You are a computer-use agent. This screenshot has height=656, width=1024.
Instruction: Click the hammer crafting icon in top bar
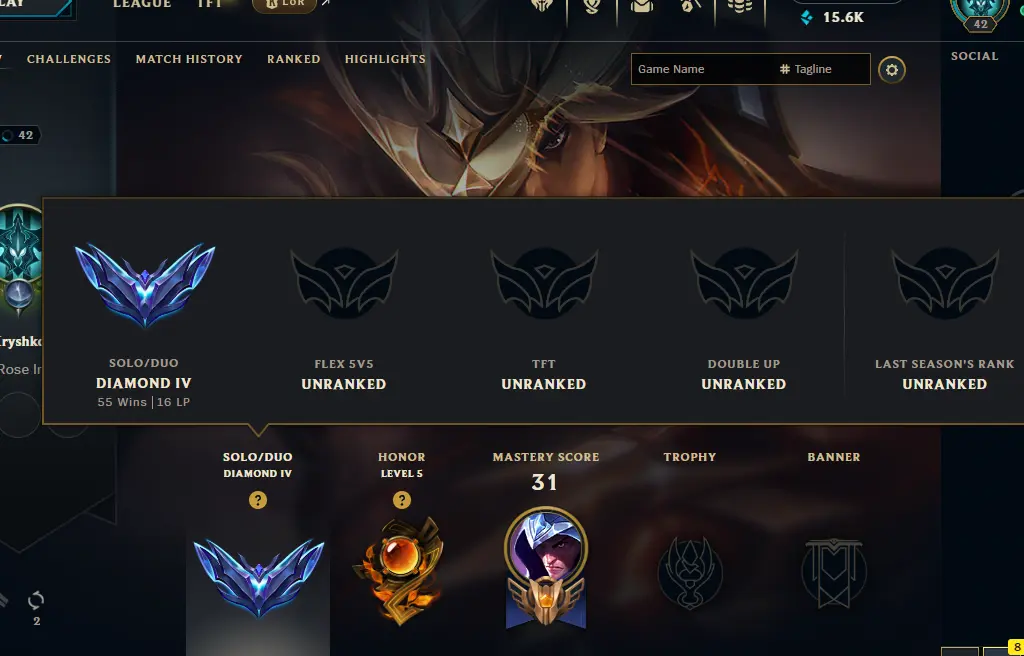pyautogui.click(x=690, y=7)
